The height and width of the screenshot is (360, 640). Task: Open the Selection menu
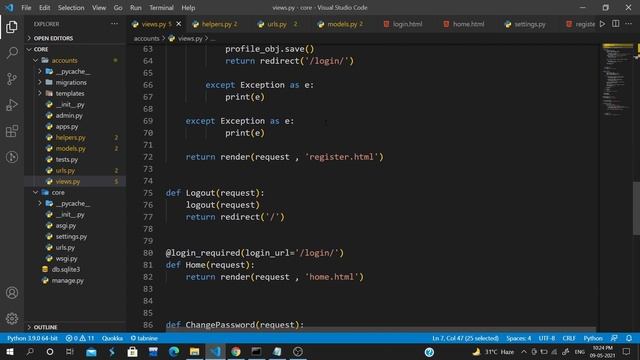[71, 8]
